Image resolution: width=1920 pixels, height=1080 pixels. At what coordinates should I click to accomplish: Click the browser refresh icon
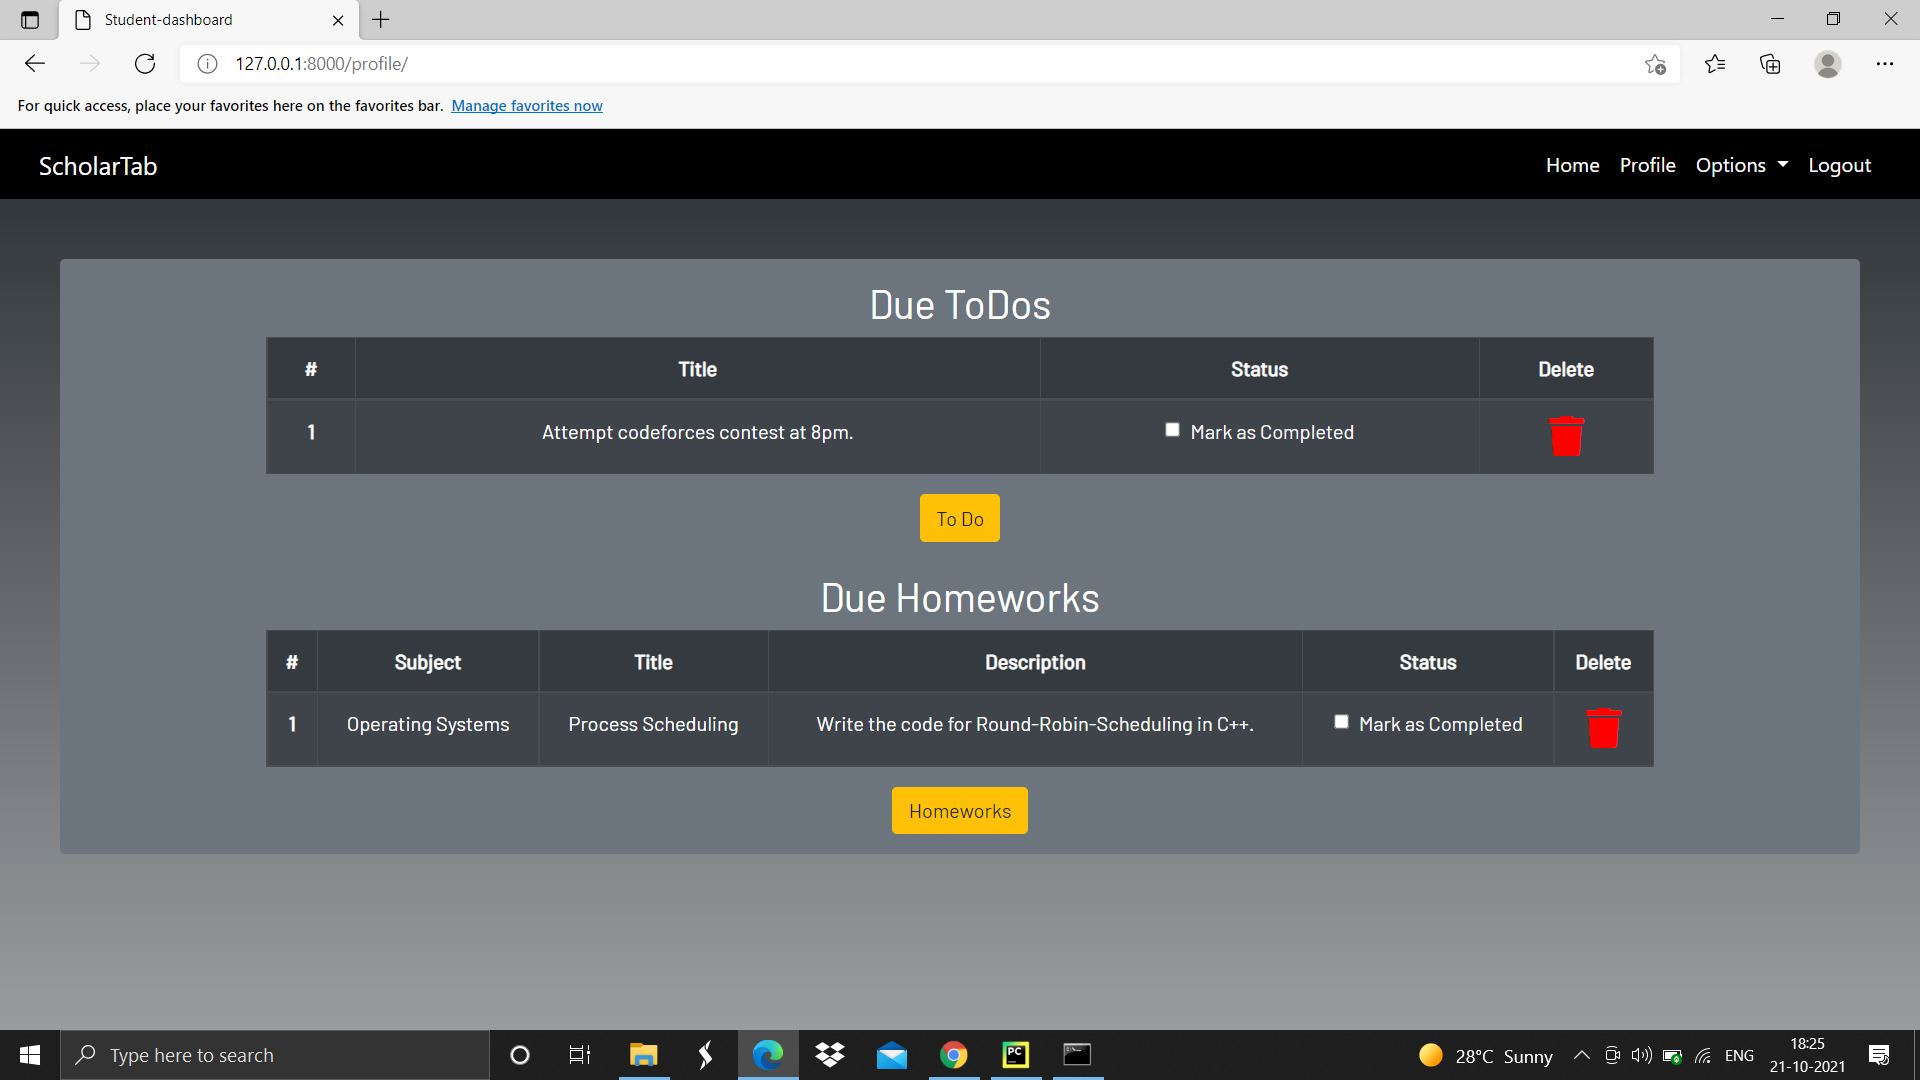point(145,64)
